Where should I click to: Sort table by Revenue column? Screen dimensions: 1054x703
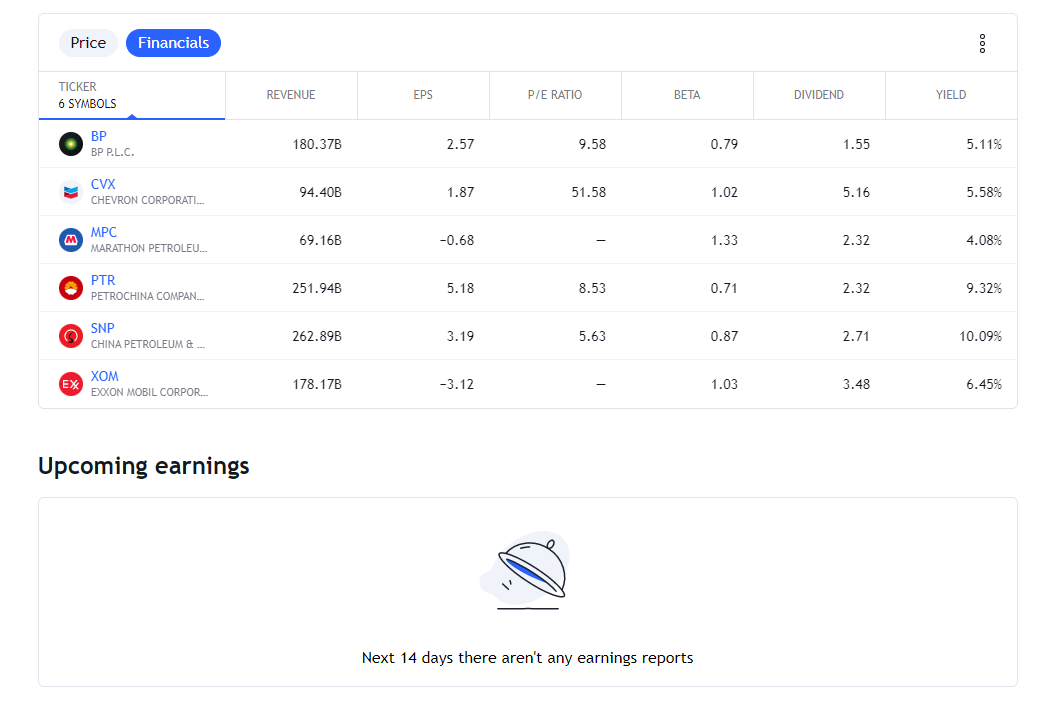pos(291,95)
